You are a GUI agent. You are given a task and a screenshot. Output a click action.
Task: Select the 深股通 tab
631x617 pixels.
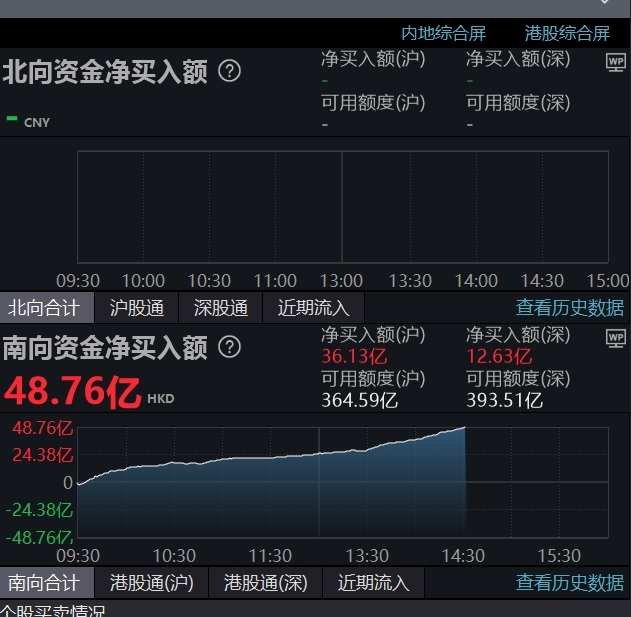[x=221, y=308]
